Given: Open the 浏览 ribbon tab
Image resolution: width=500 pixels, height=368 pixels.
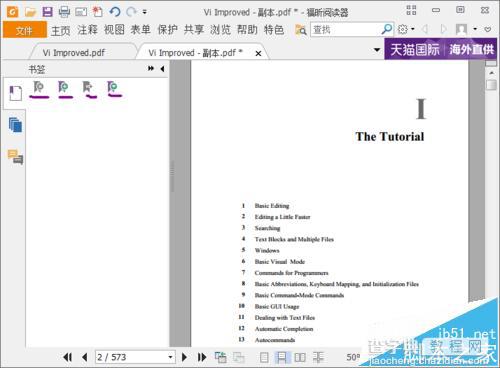Looking at the screenshot, I should coord(220,30).
